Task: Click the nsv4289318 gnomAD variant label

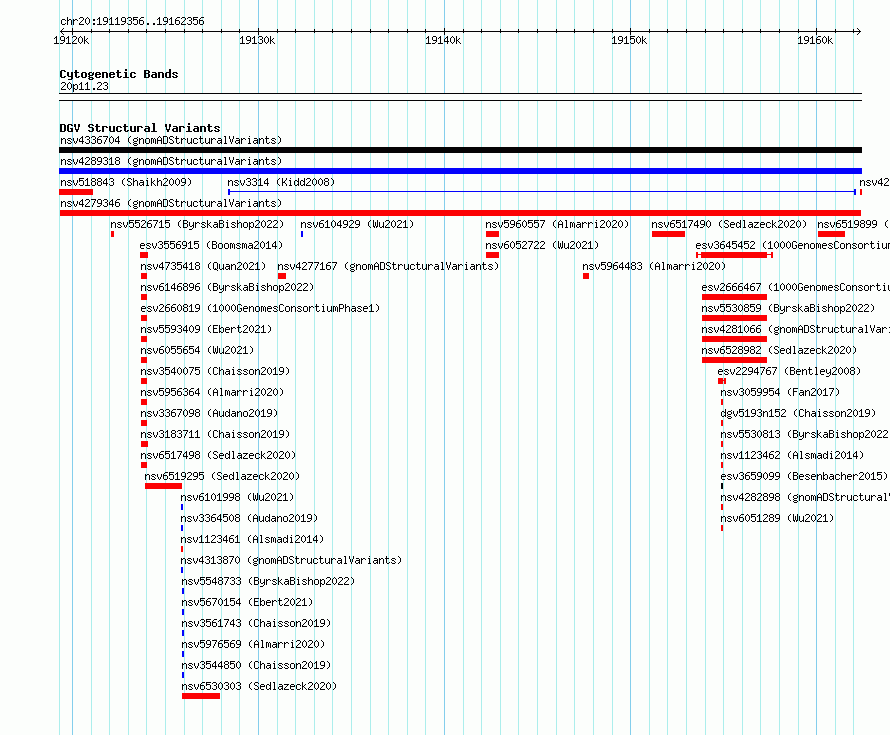Action: [171, 161]
